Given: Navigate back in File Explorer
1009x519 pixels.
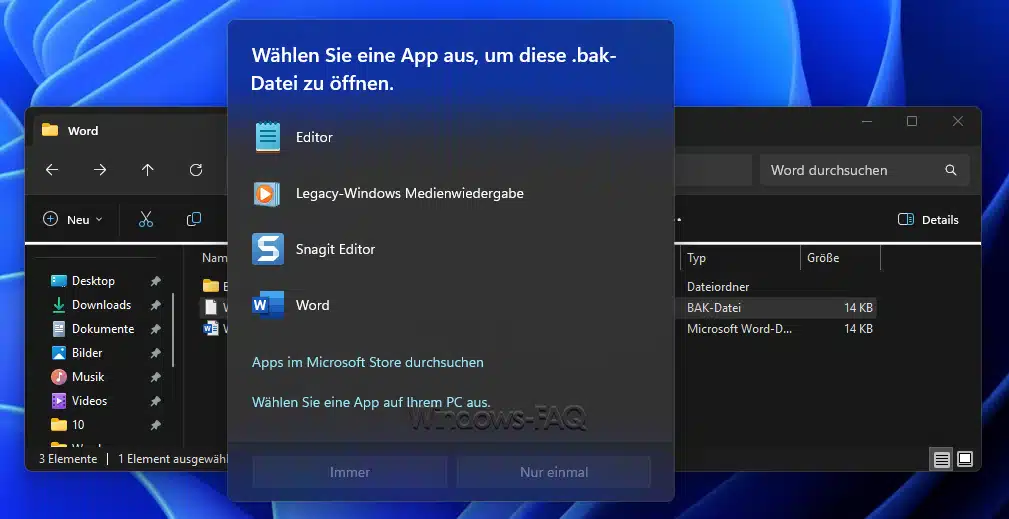Looking at the screenshot, I should coord(52,170).
